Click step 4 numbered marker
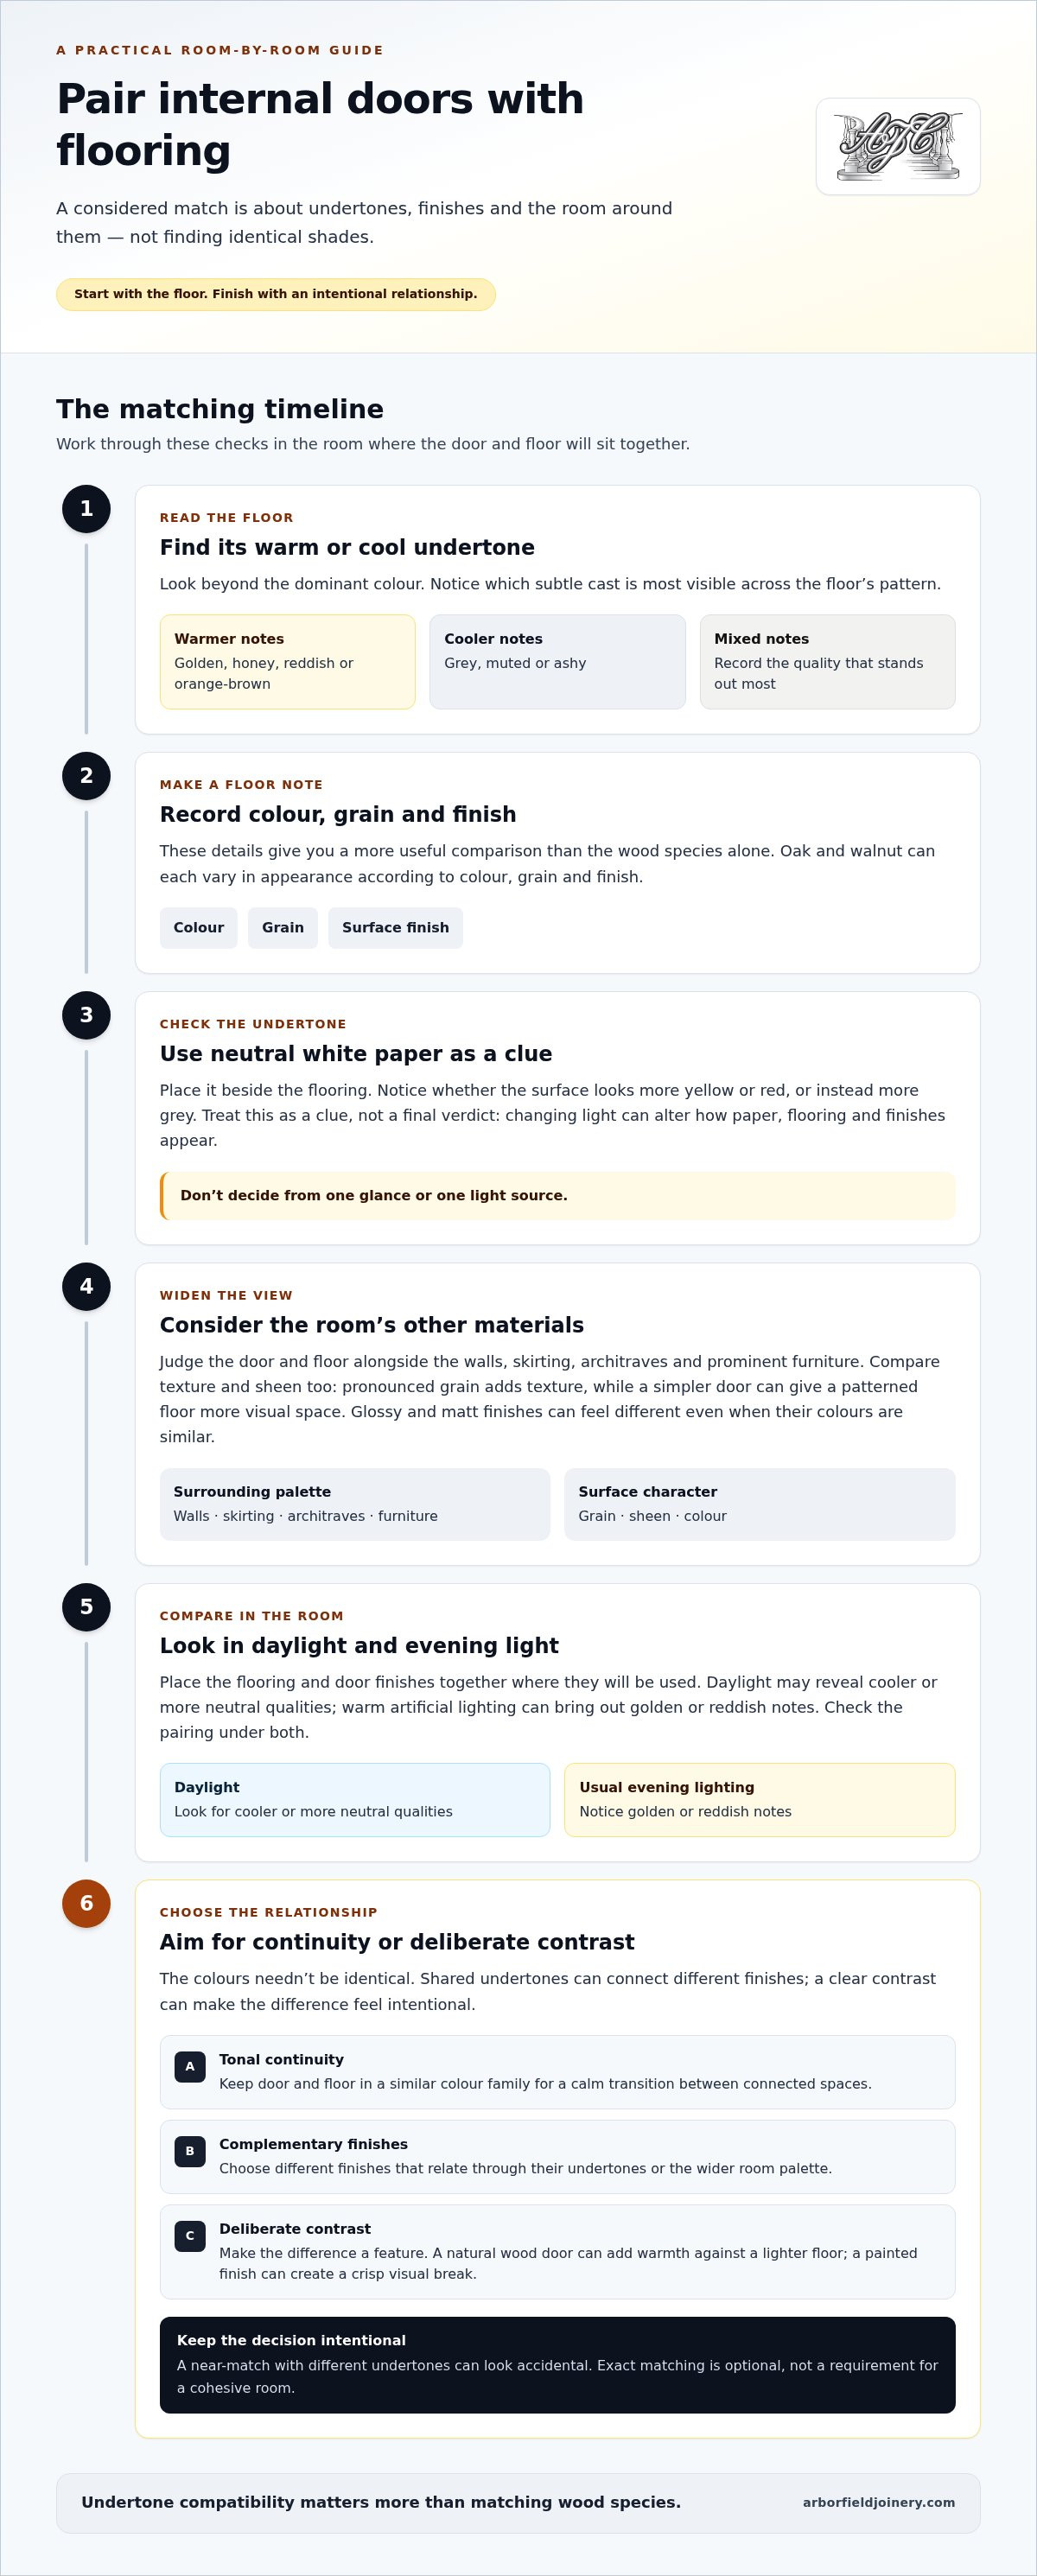 click(86, 1287)
